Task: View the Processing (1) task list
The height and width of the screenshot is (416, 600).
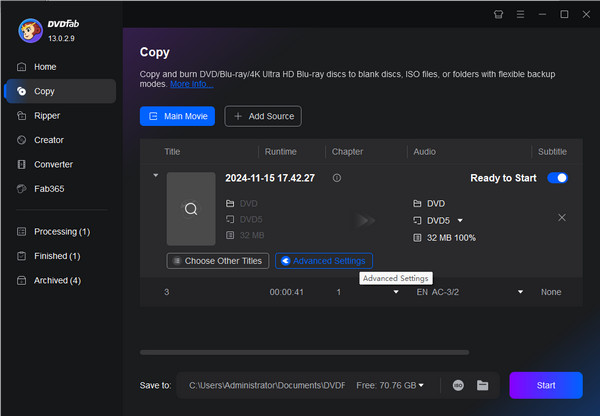Action: 60,232
